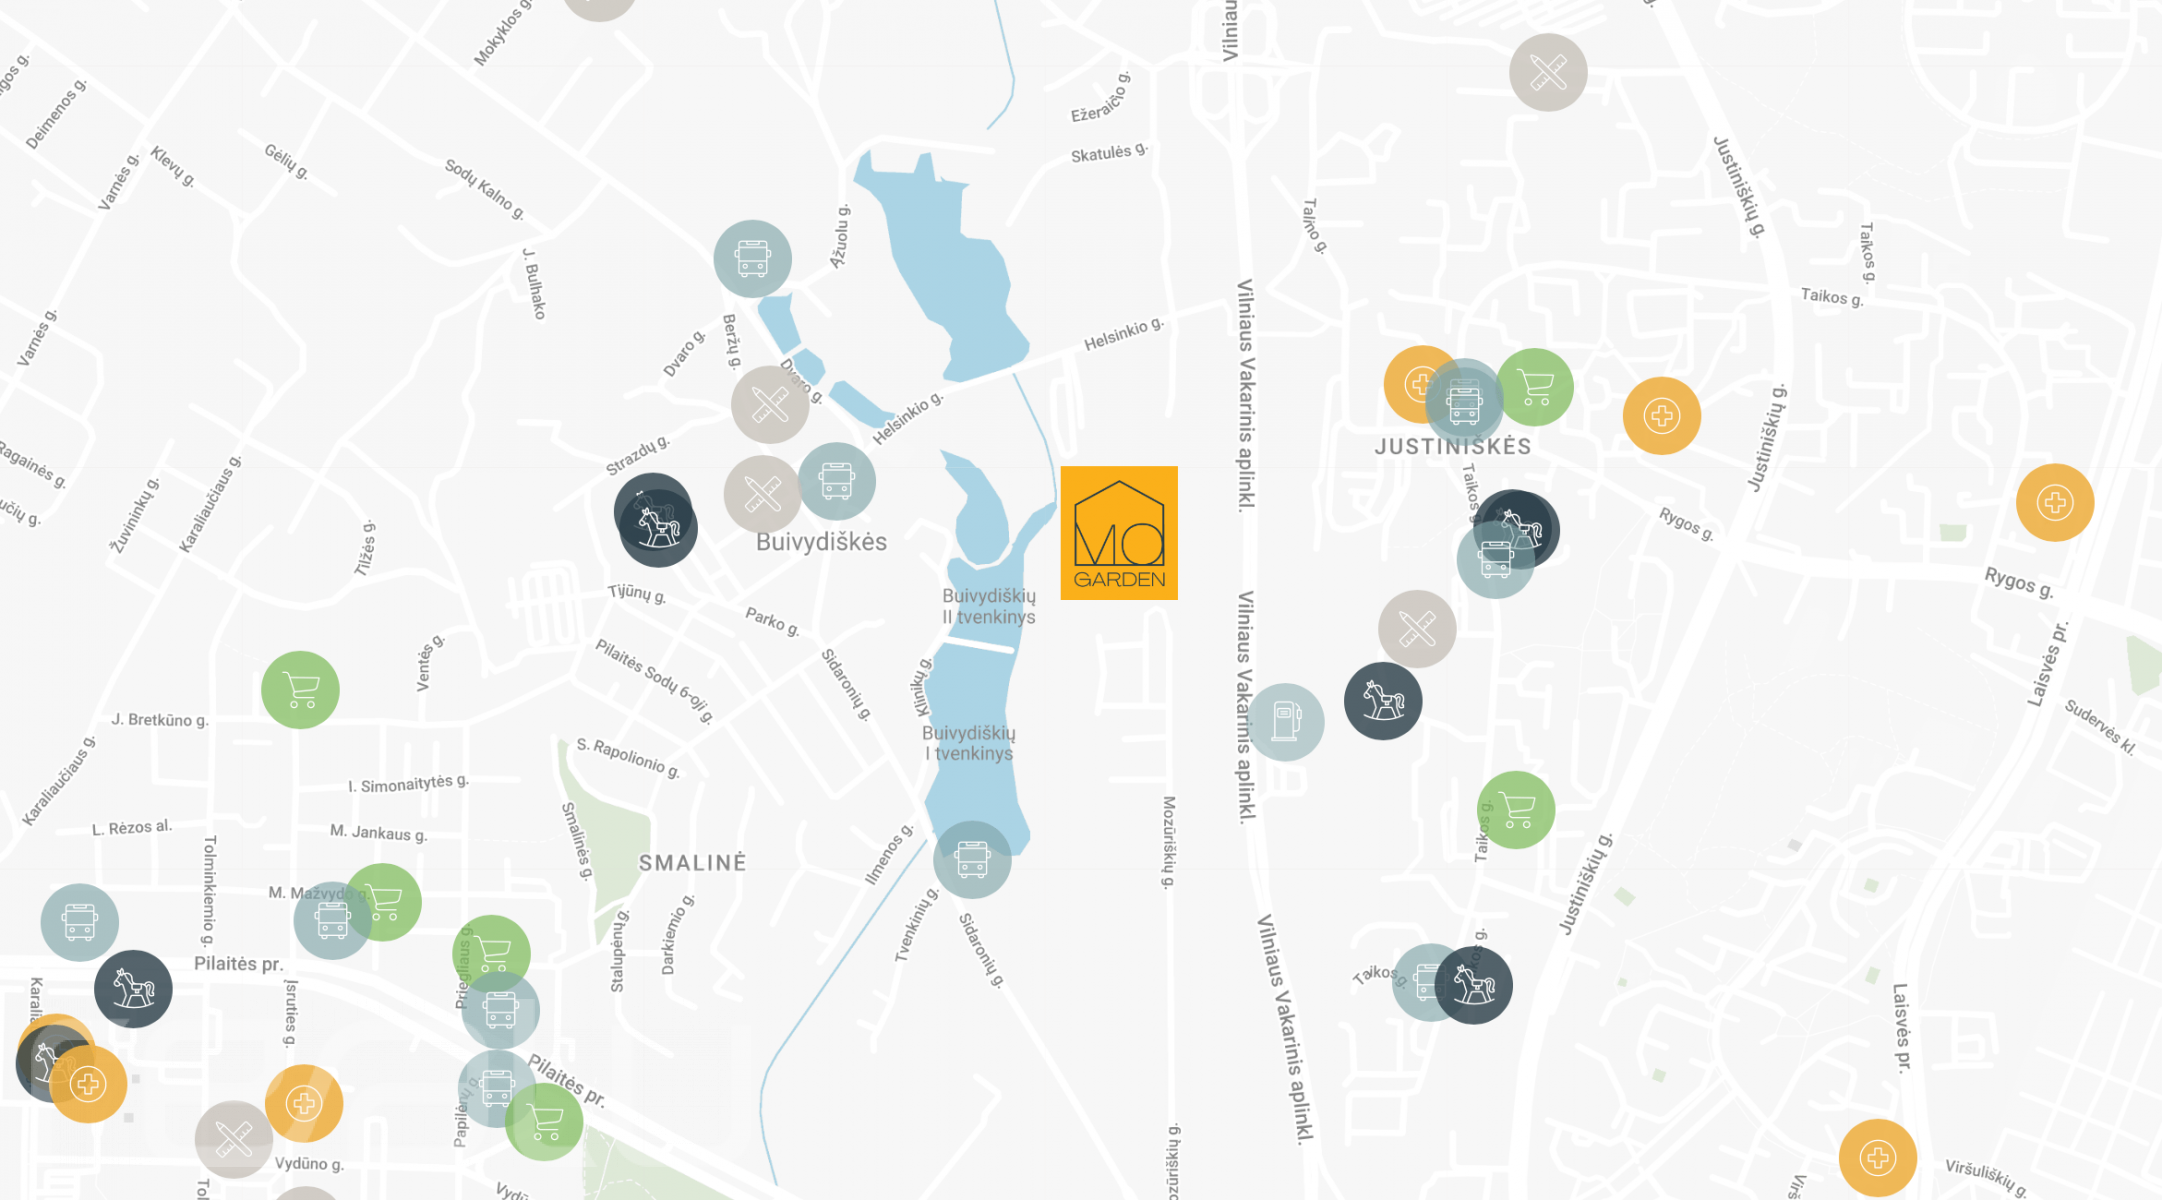Select the medical marker near Viršuliškių g.
Screen dimensions: 2162x1200
pyautogui.click(x=1878, y=1158)
